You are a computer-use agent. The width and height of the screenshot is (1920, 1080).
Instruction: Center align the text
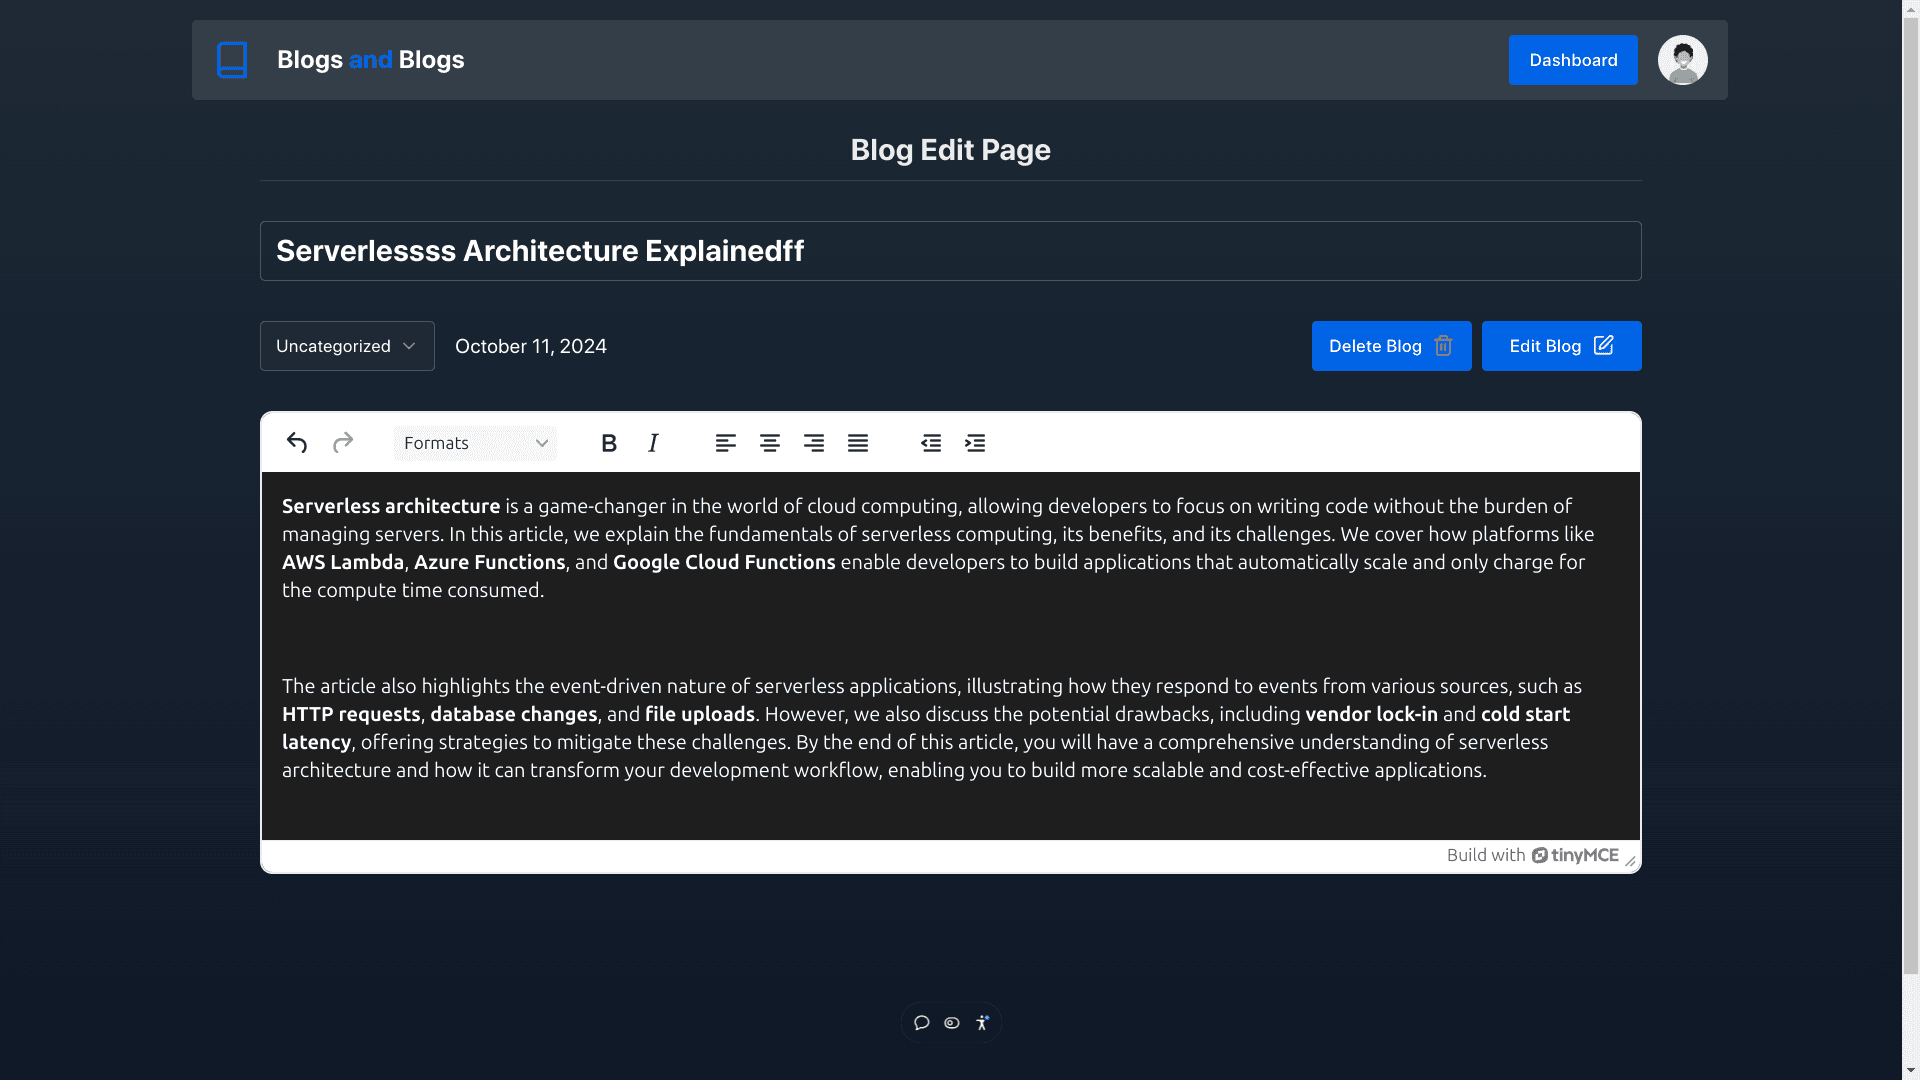coord(770,443)
